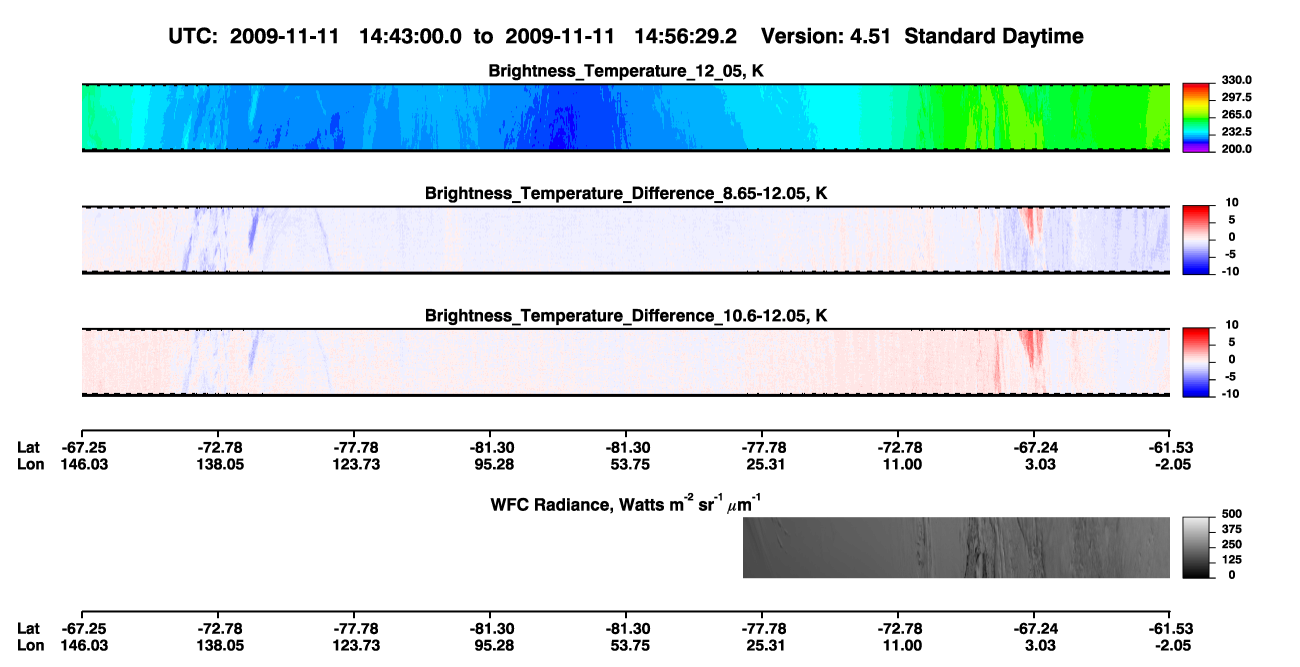Screen dimensions: 1300x667
Task: Click the 'Lat' row label of the bottom axis
Action: point(29,628)
